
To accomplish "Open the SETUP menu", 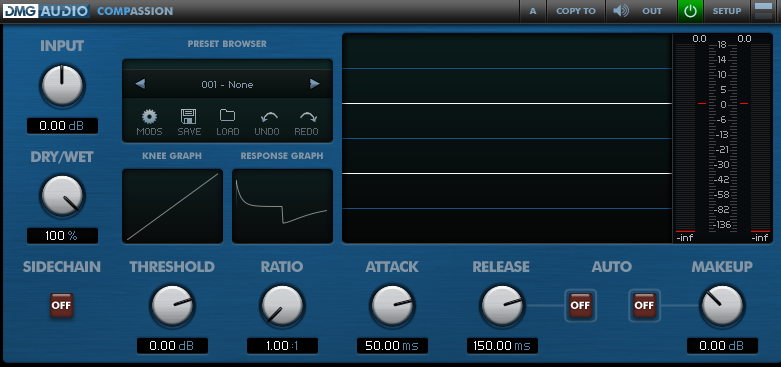I will click(x=727, y=11).
